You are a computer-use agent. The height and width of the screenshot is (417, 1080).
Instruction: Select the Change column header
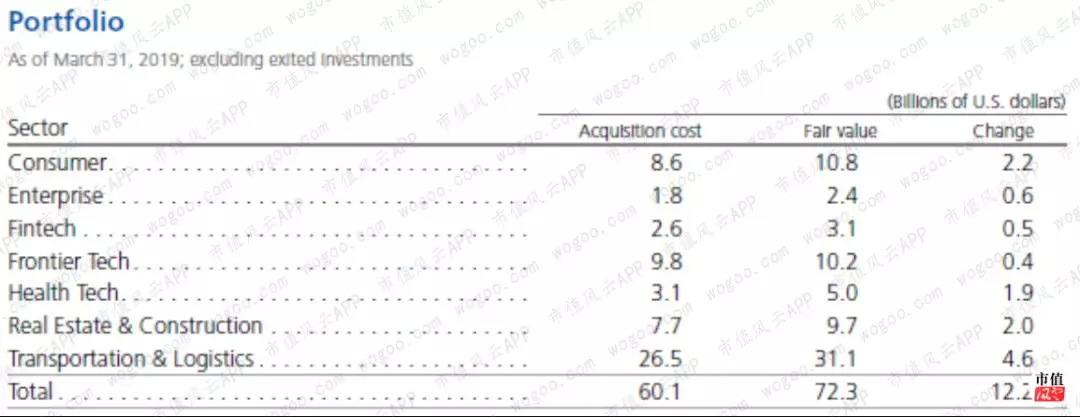click(x=1003, y=131)
